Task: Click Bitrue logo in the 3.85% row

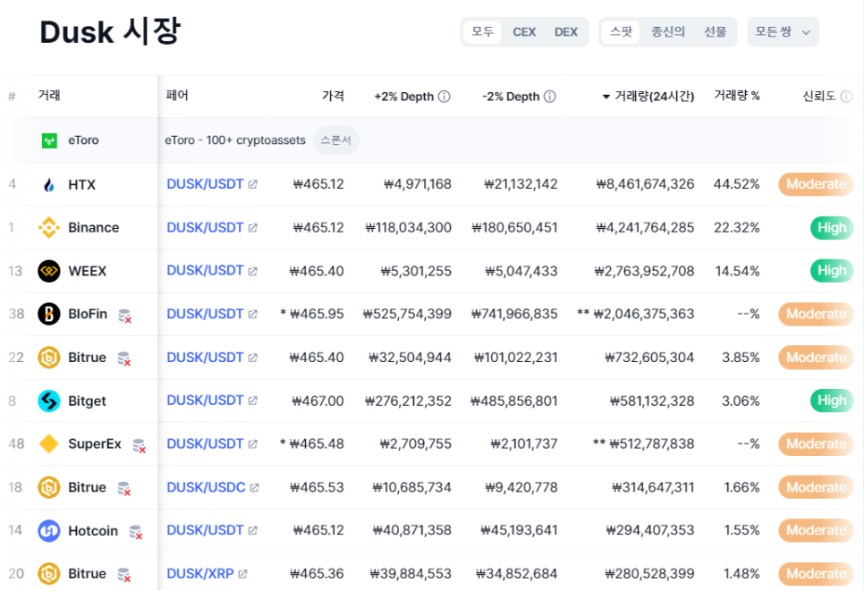Action: [49, 357]
